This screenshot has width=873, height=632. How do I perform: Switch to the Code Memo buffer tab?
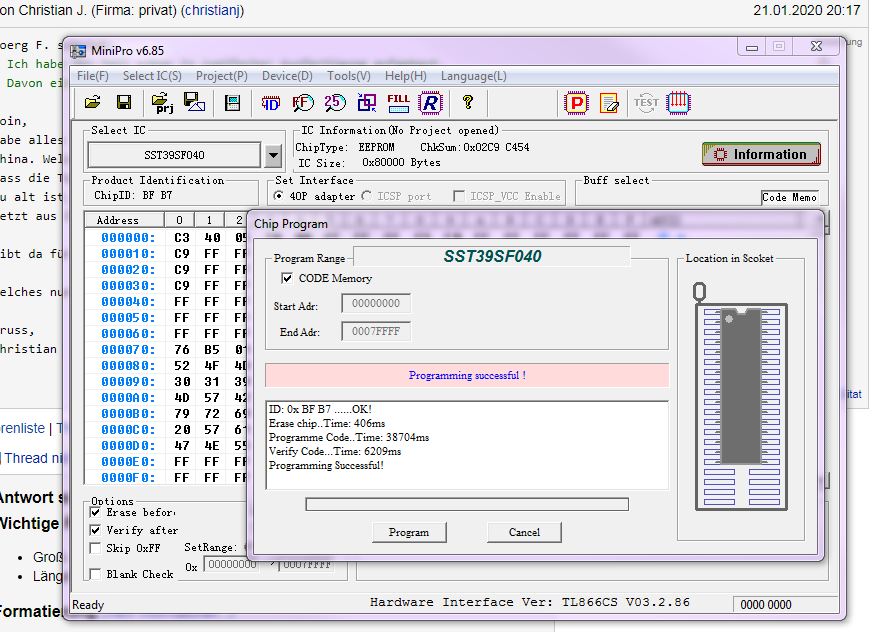click(x=789, y=197)
